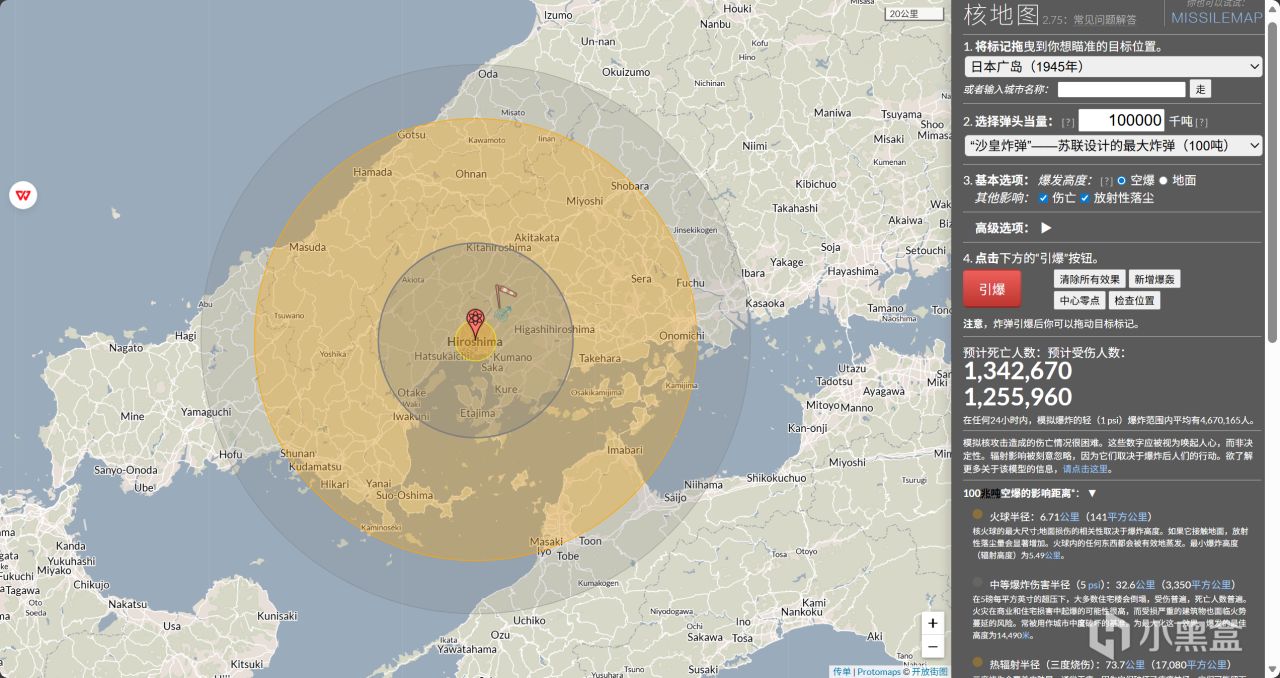
Task: Click the fireball radius color dot
Action: click(x=977, y=514)
